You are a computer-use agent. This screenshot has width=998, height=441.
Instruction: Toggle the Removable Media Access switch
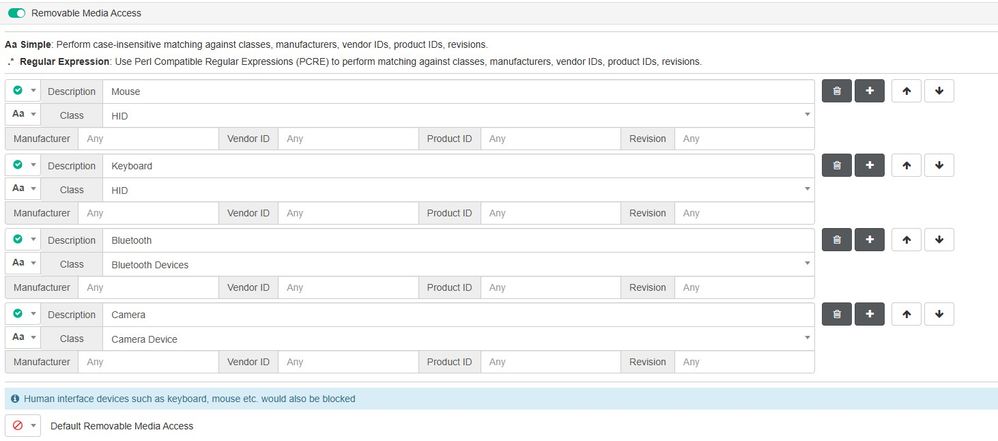16,13
